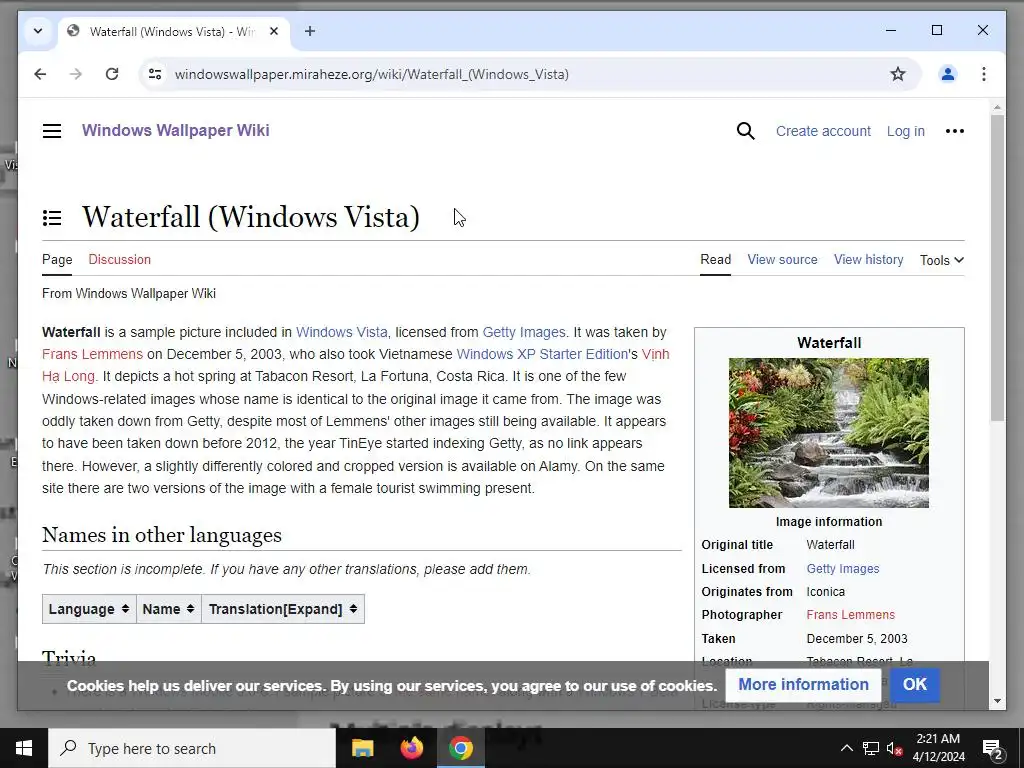Go back with the browser back arrow

tap(40, 74)
